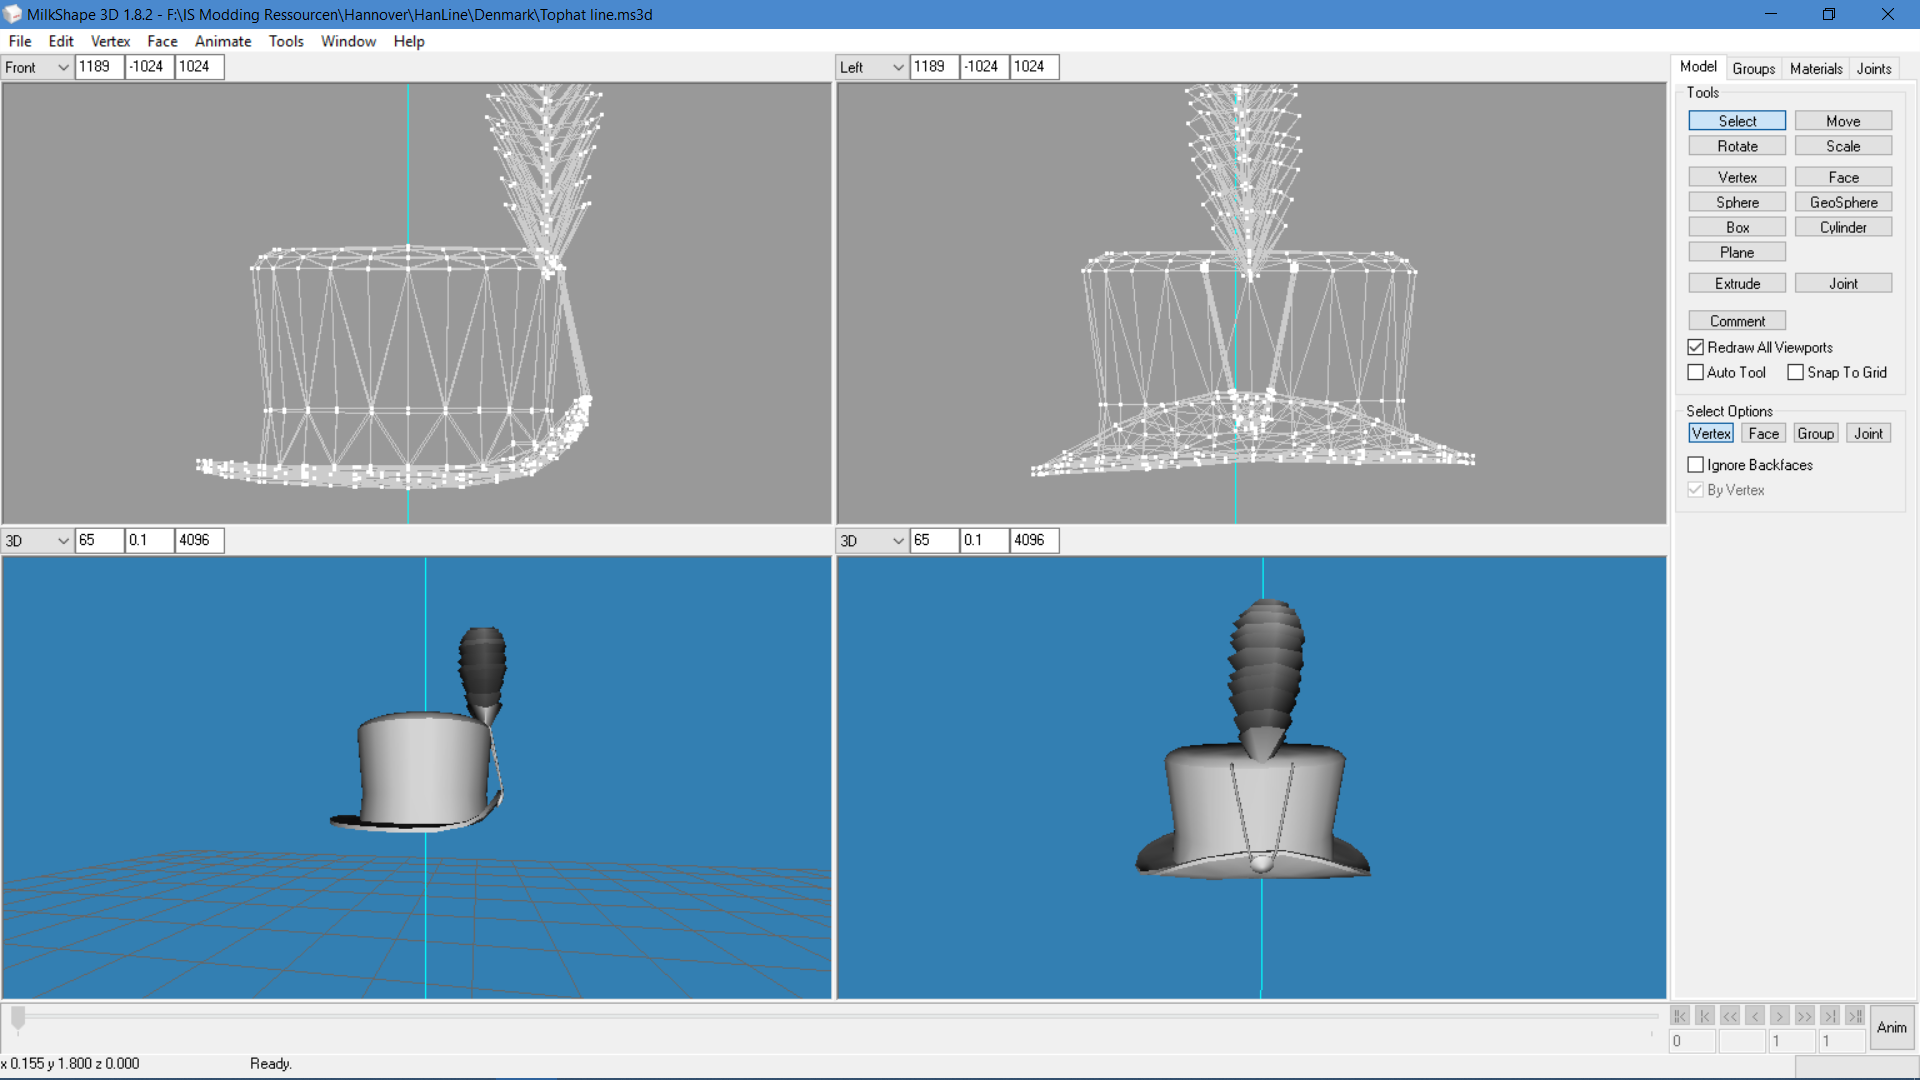This screenshot has height=1080, width=1920.
Task: Activate the Move tool button
Action: [1843, 121]
